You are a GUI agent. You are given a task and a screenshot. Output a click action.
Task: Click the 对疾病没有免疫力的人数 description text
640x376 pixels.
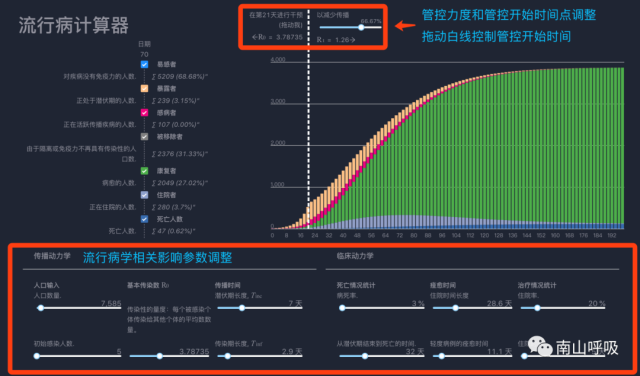100,76
